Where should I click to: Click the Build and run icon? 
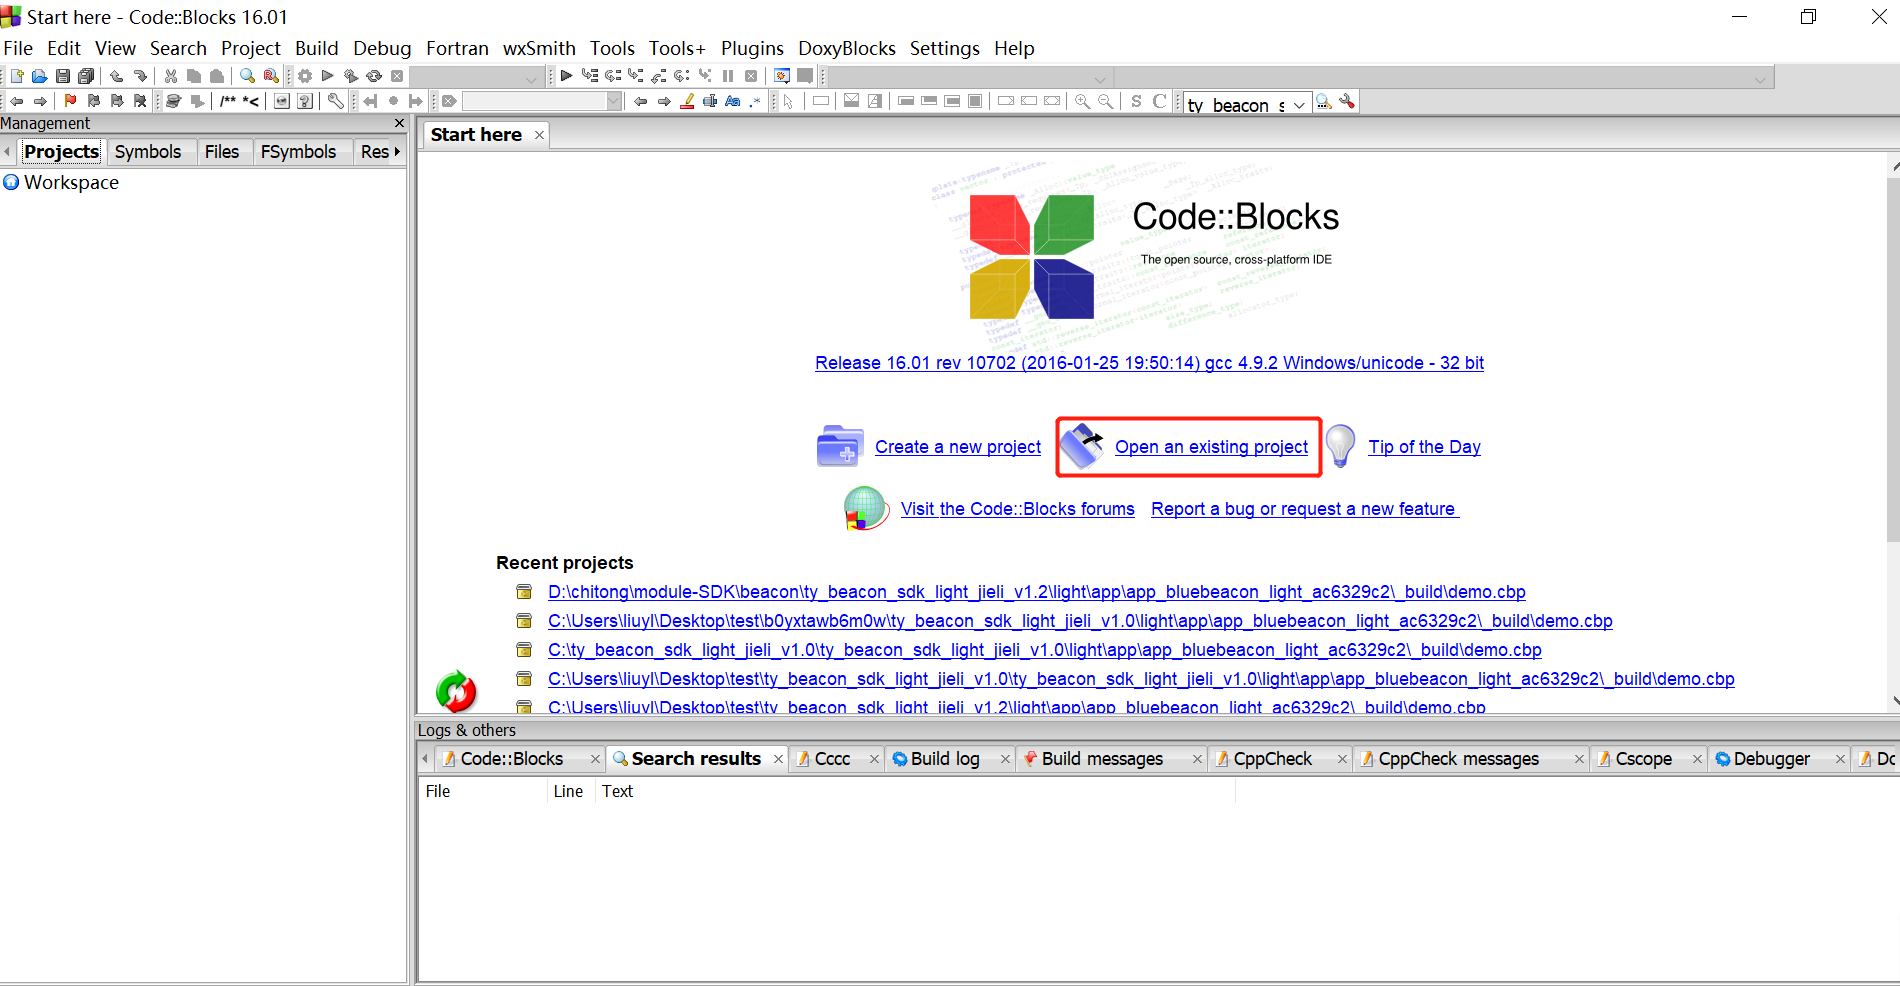351,76
